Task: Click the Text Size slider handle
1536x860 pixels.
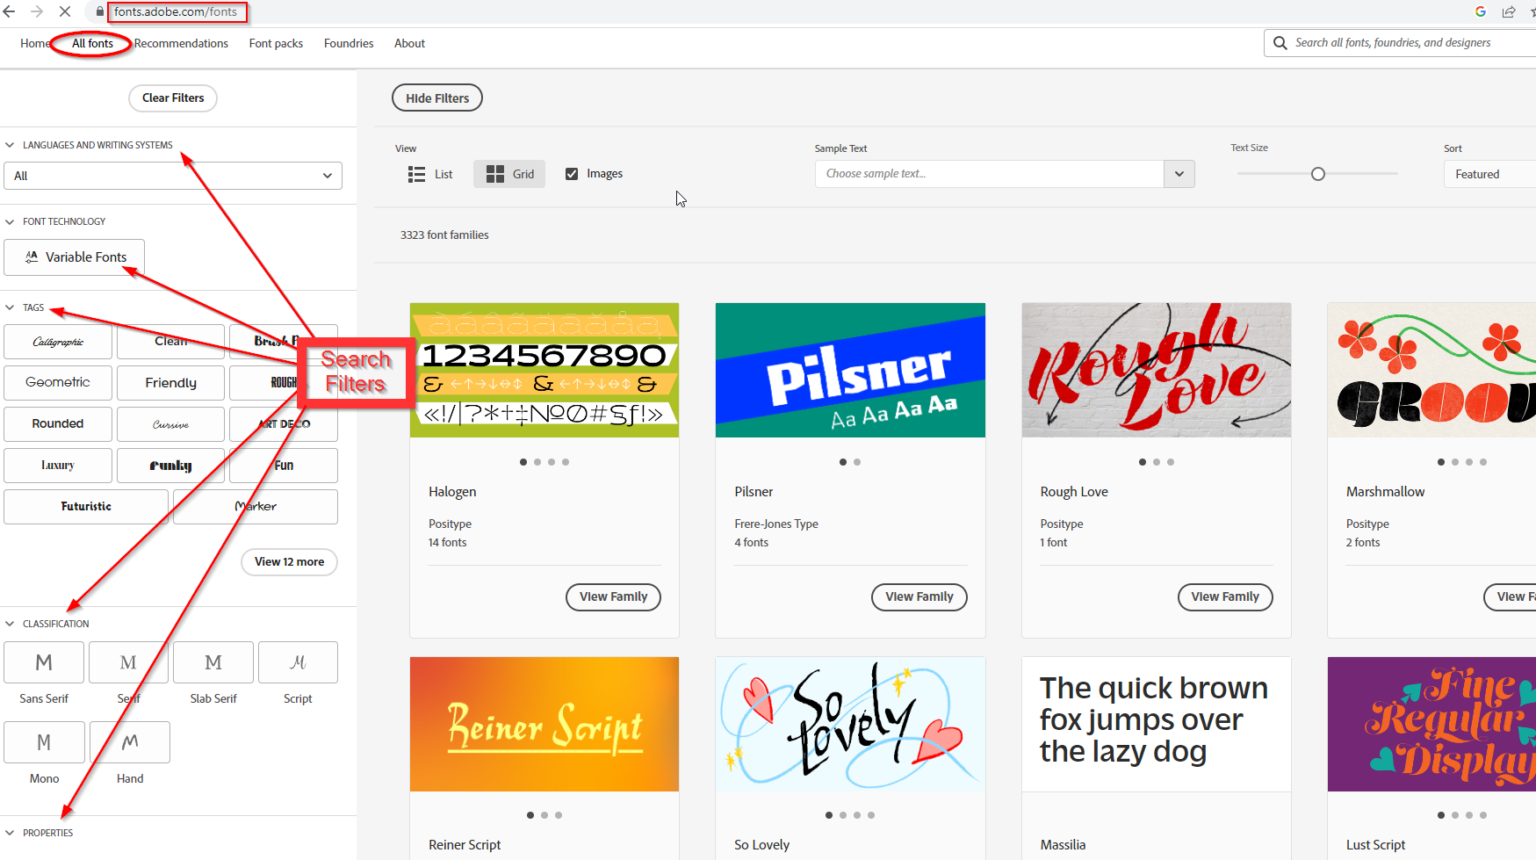Action: (1318, 174)
